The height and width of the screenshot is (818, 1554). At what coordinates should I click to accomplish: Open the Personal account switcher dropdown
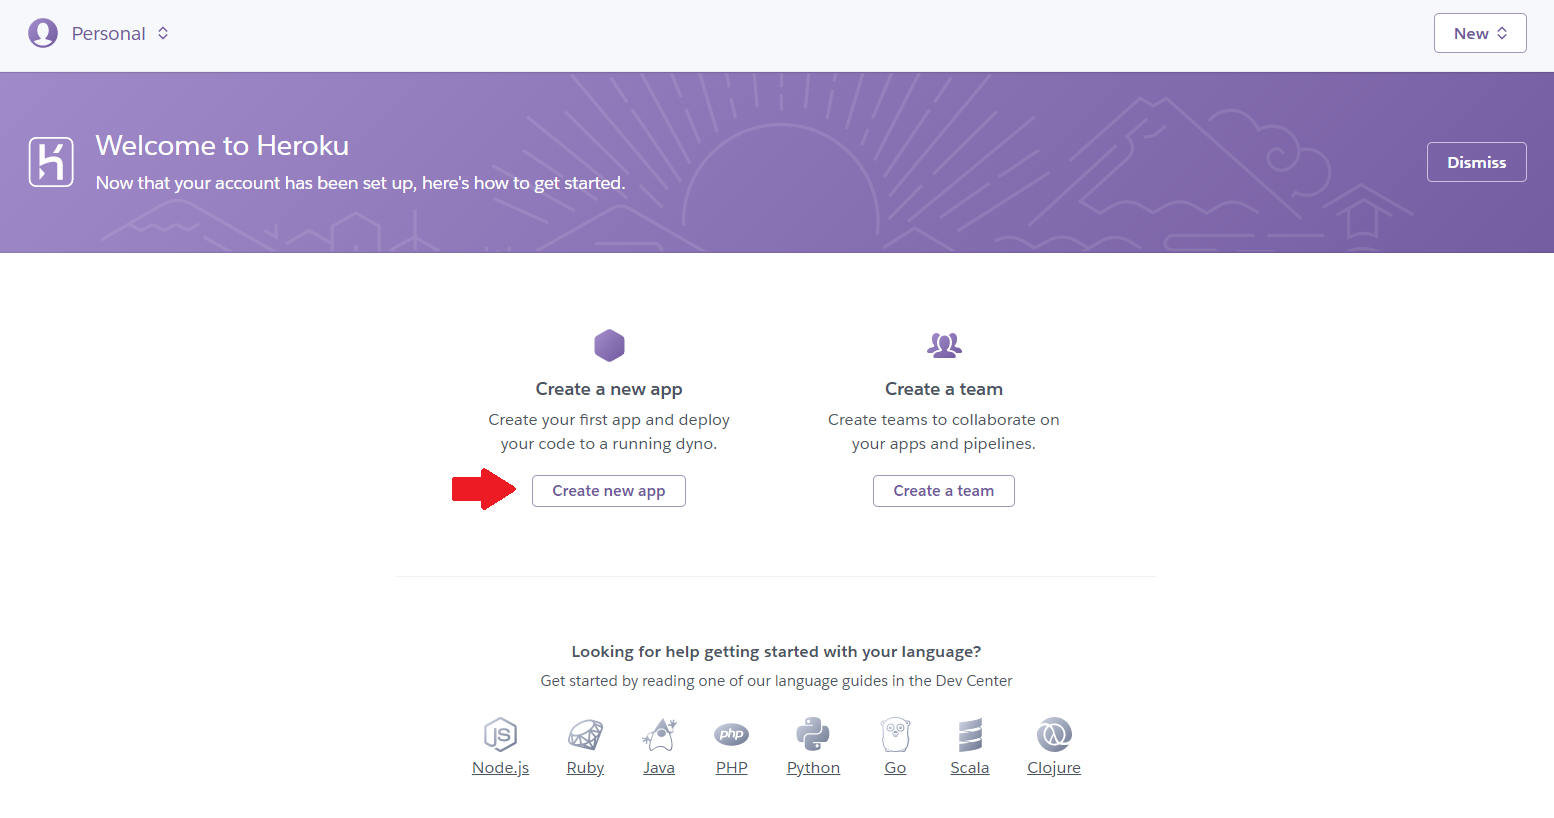click(x=120, y=33)
